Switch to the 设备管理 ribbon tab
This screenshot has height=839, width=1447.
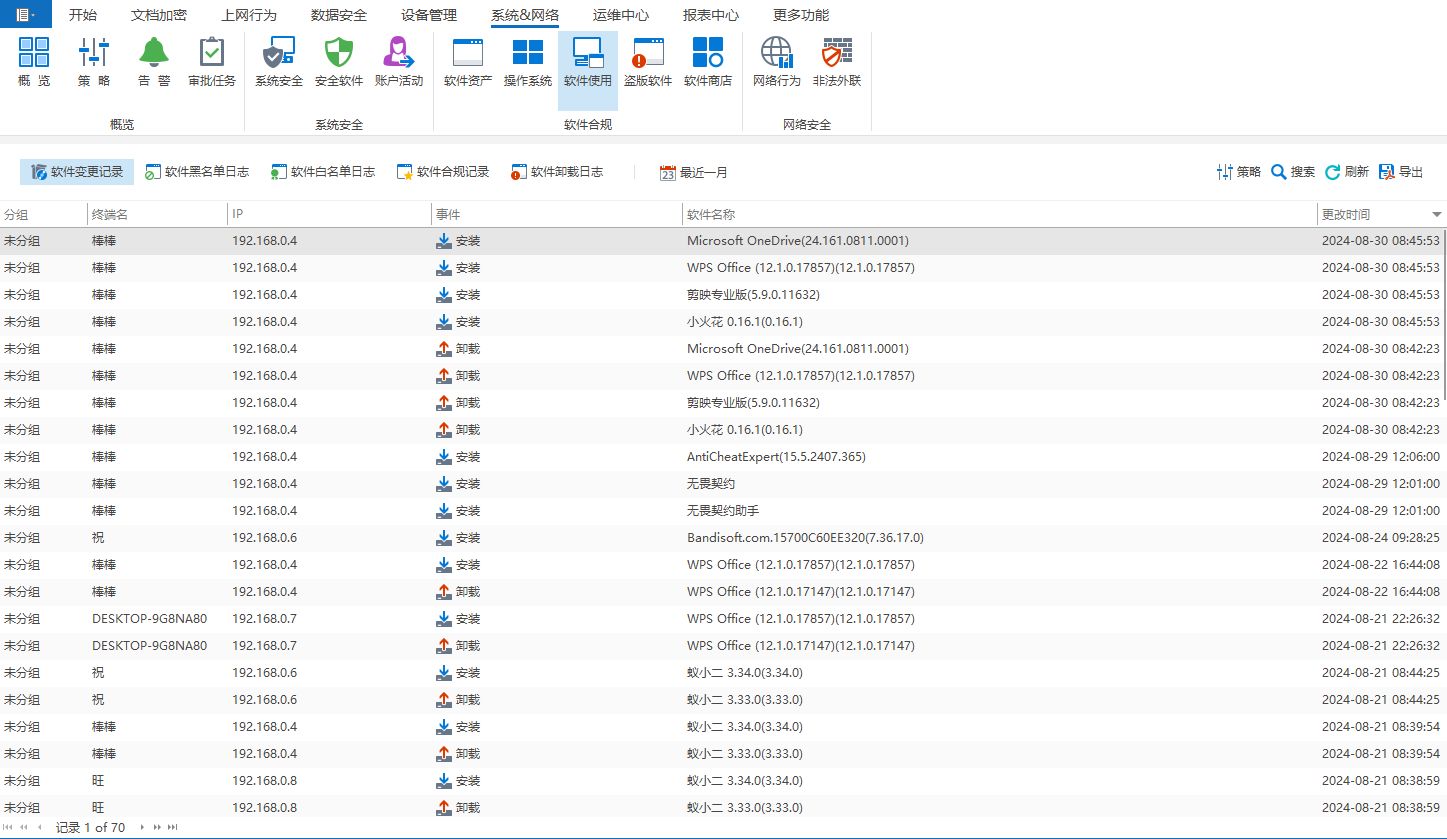click(x=429, y=15)
